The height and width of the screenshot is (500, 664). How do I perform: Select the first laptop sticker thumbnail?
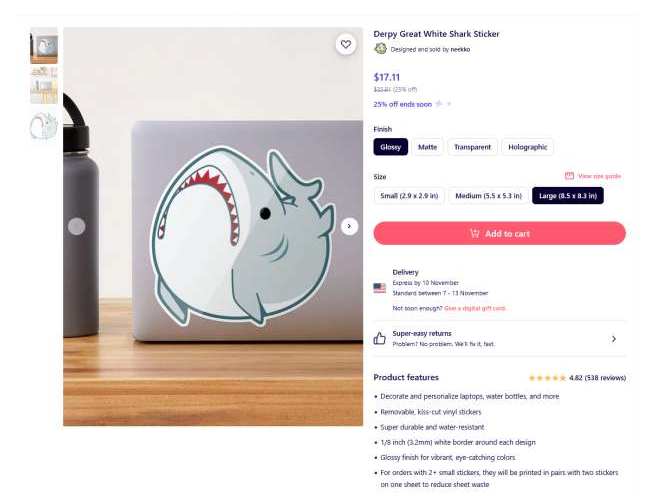[44, 47]
